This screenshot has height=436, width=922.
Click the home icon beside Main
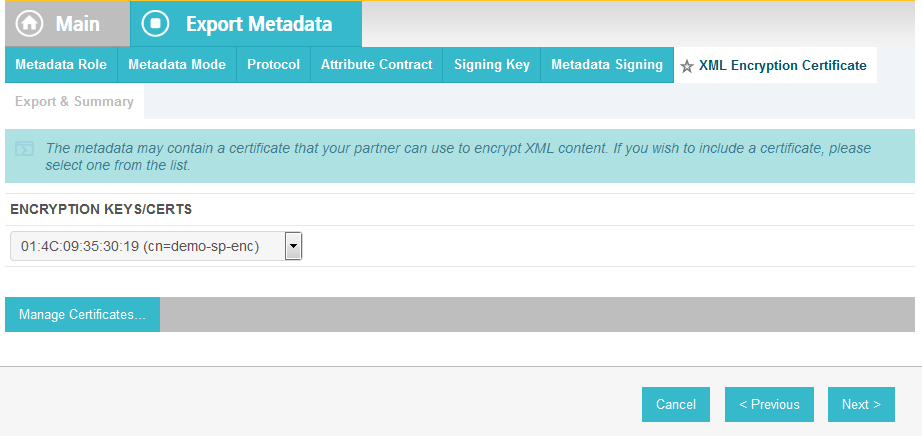(x=29, y=24)
